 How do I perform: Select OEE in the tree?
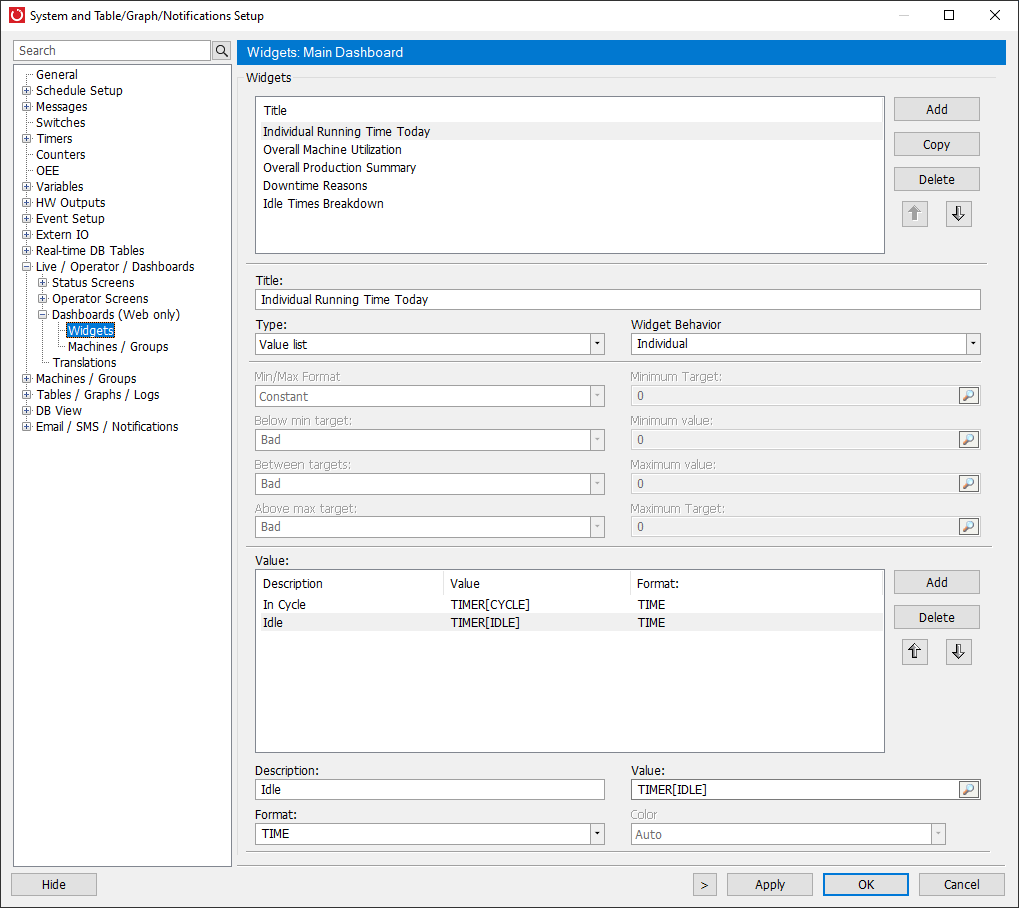pyautogui.click(x=47, y=171)
